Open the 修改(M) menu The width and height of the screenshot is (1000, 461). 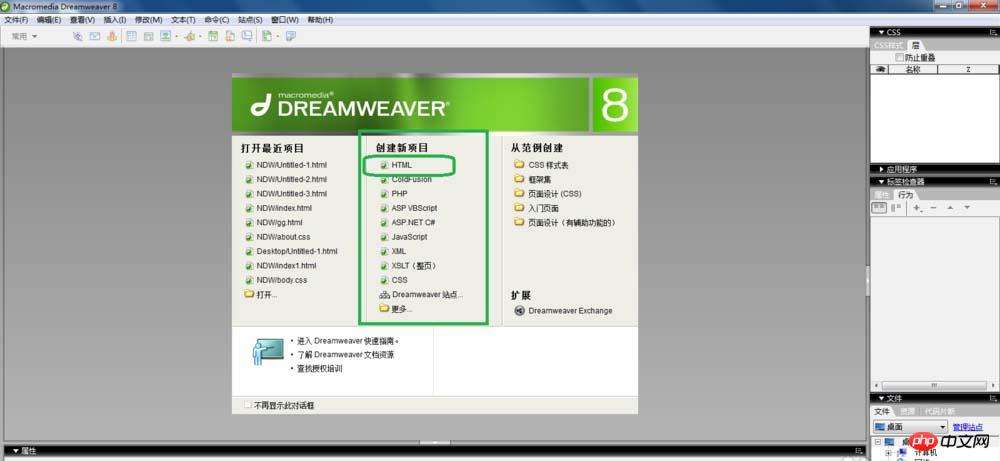(x=148, y=20)
